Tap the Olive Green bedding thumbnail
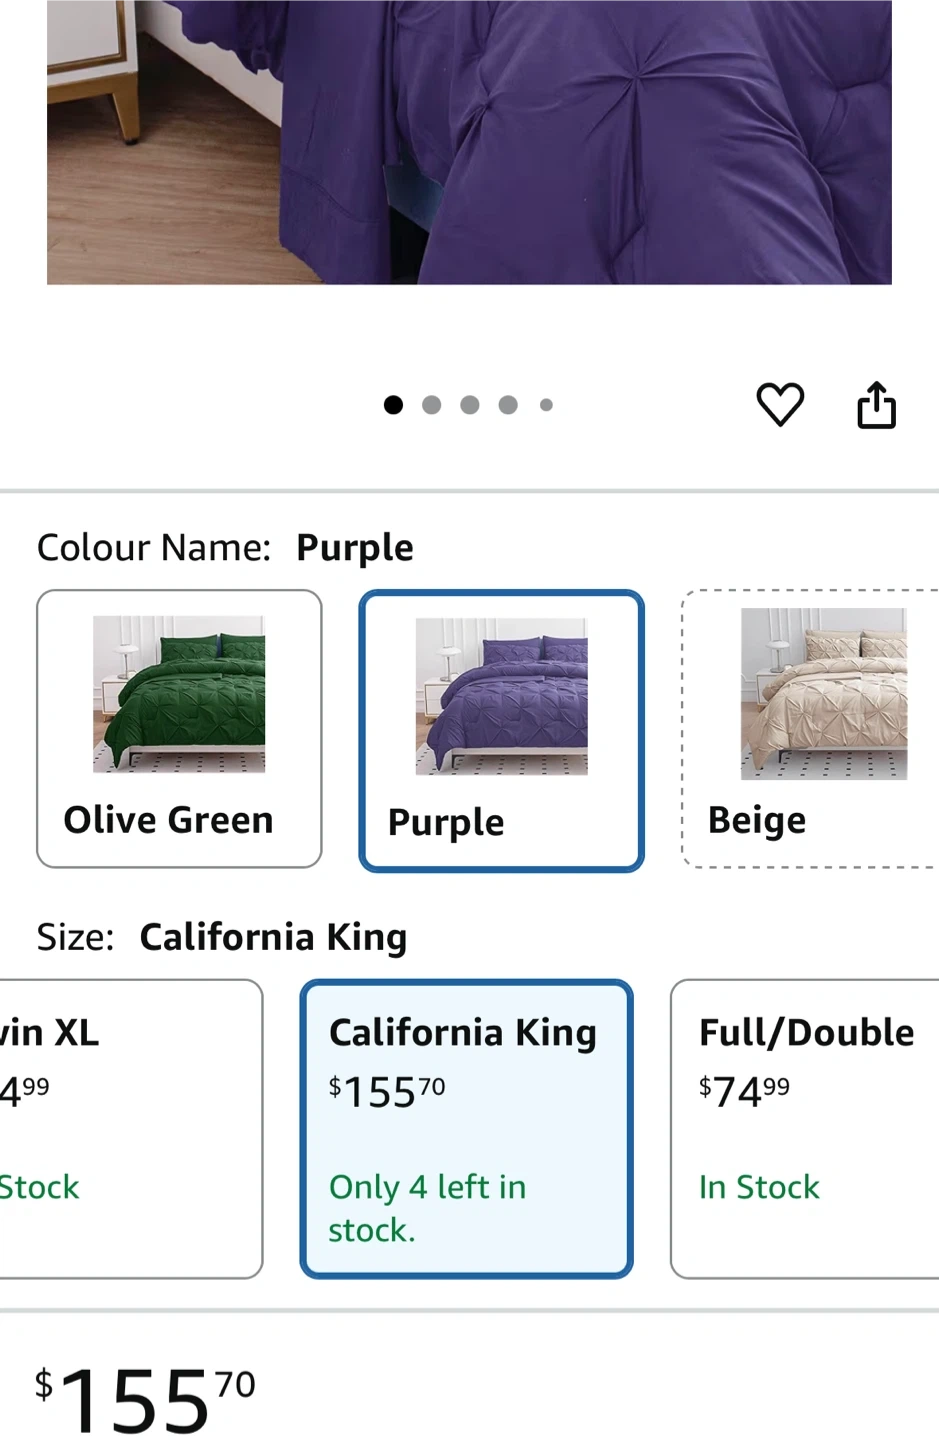Image resolution: width=939 pixels, height=1440 pixels. point(179,694)
